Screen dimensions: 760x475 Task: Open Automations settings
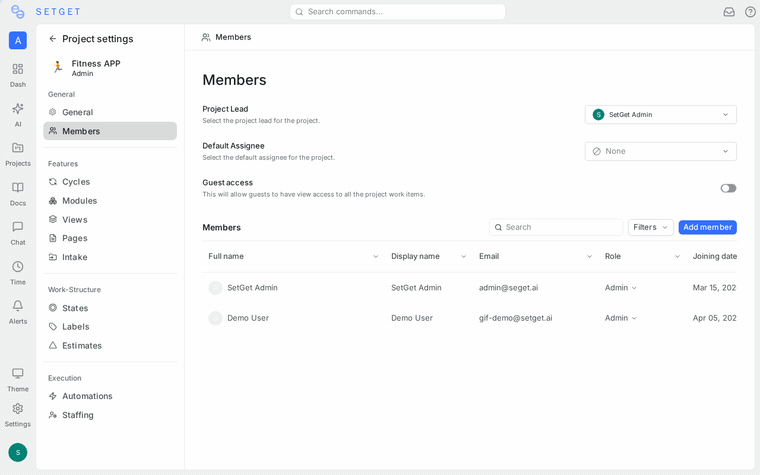click(x=110, y=396)
